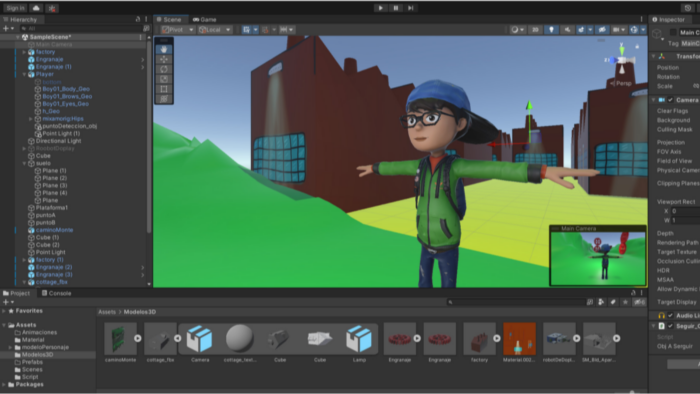Screen dimensions: 700x394
Task: Collapse the SampleScene hierarchy root
Action: [17, 37]
